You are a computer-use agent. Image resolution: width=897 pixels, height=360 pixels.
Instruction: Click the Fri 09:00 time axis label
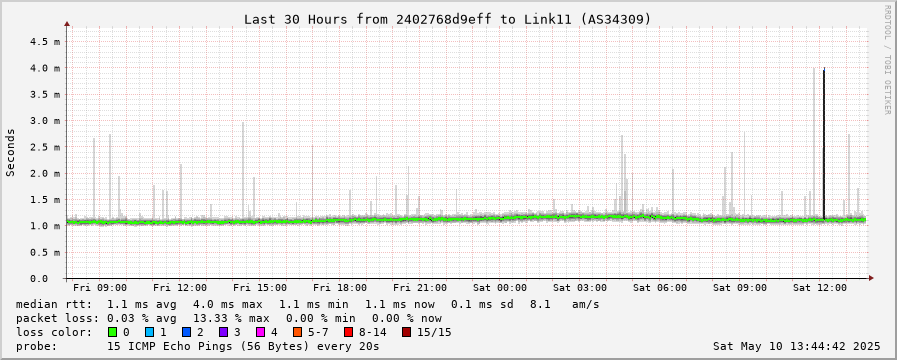click(100, 288)
